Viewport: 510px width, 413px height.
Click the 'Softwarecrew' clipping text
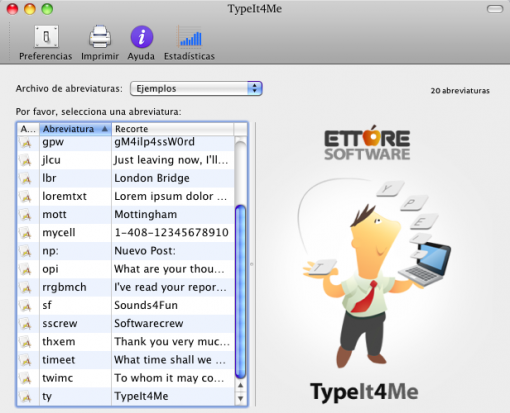[149, 324]
